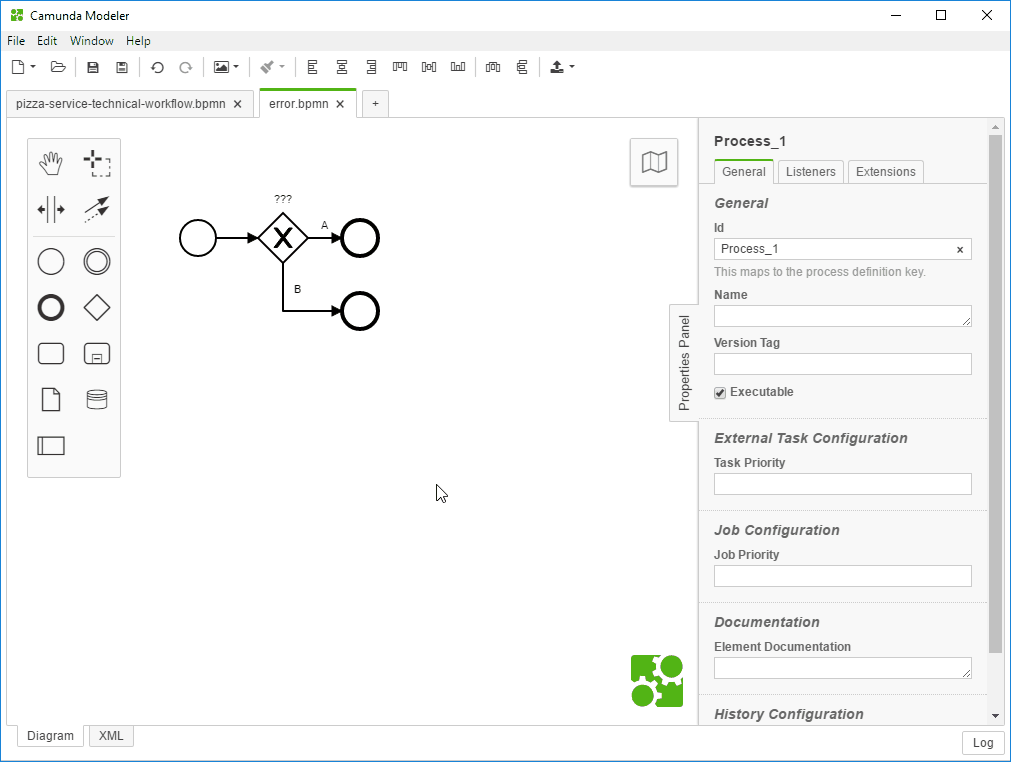Open a file from disk icon
The width and height of the screenshot is (1011, 762).
[x=58, y=67]
